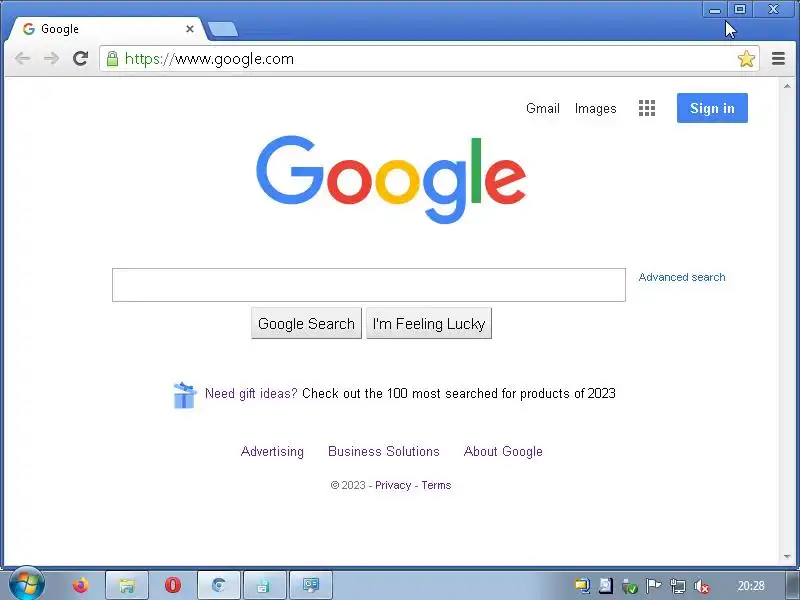Open the floppy disk app in taskbar

(265, 585)
